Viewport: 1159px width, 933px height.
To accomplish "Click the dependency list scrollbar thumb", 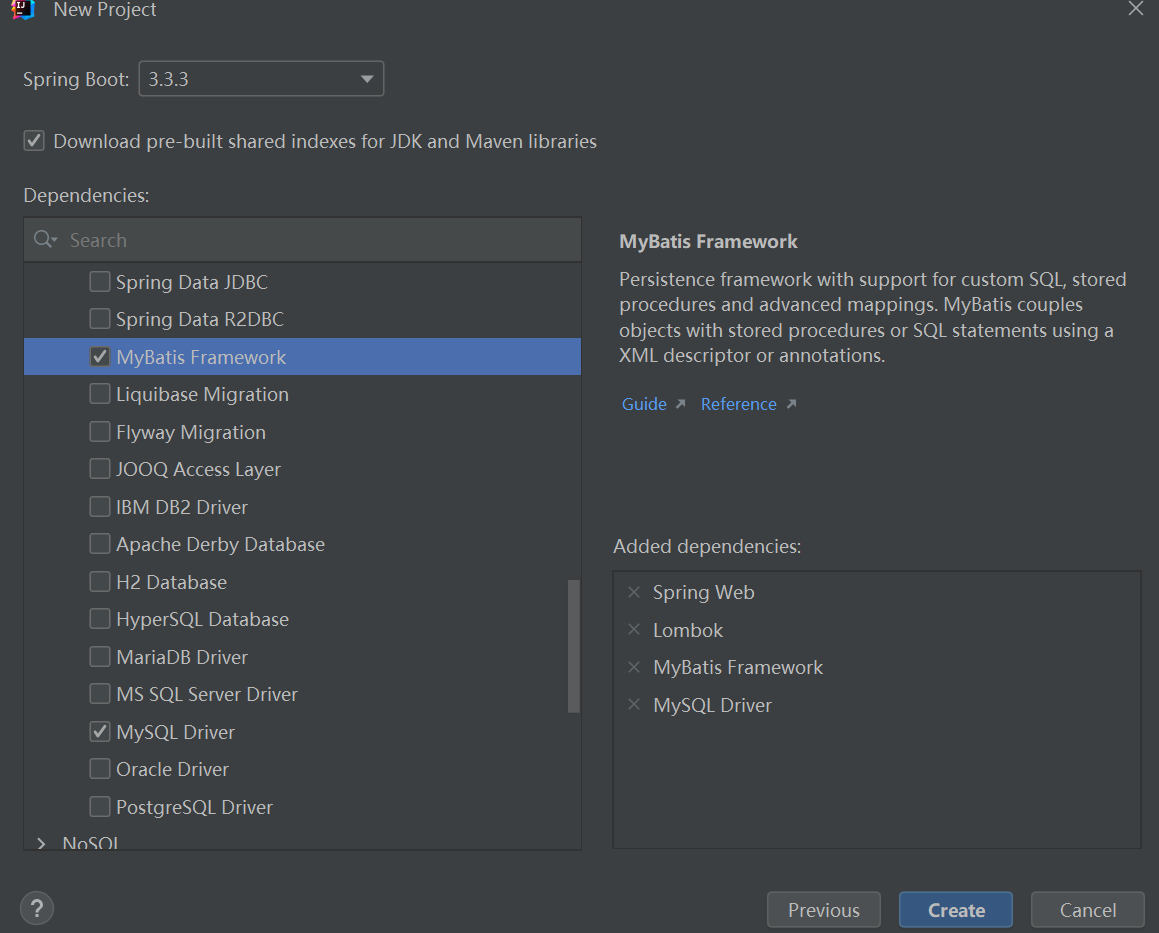I will tap(574, 646).
